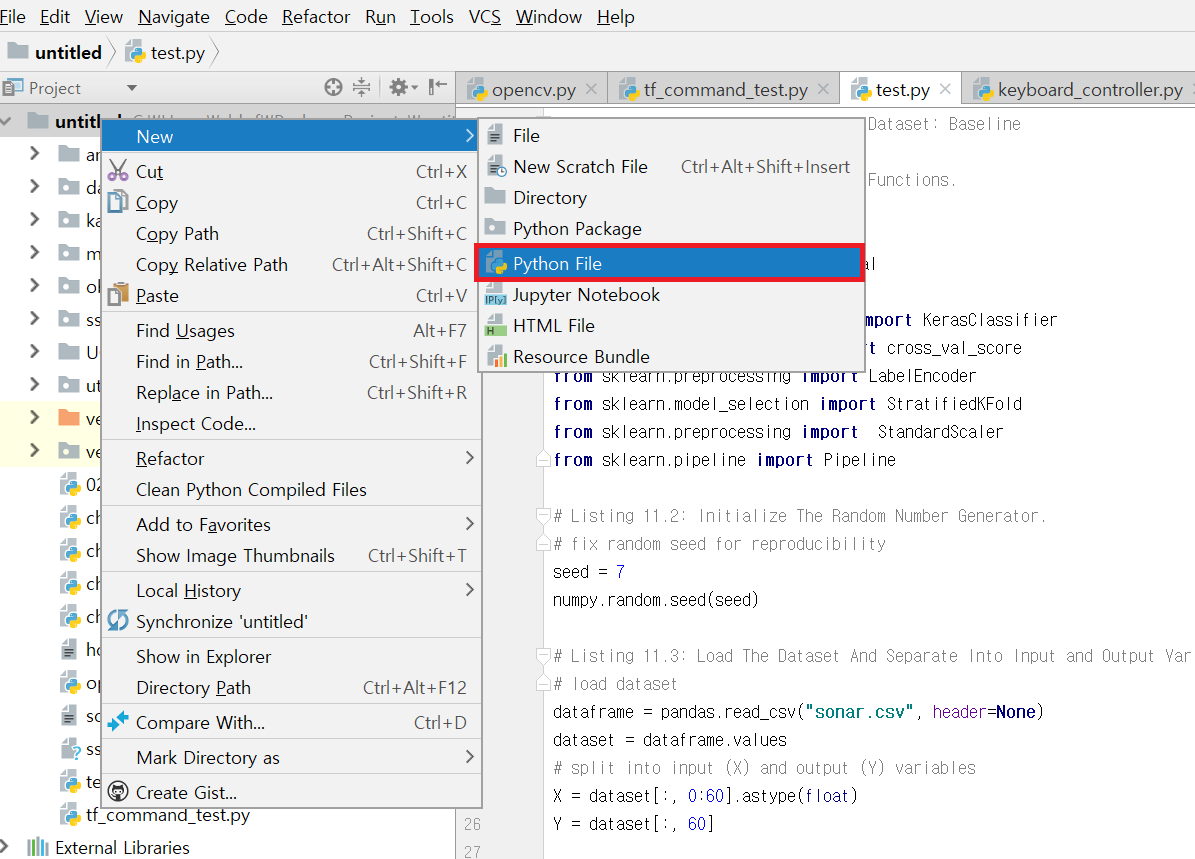Open the VCS menu
1195x859 pixels.
[x=485, y=17]
